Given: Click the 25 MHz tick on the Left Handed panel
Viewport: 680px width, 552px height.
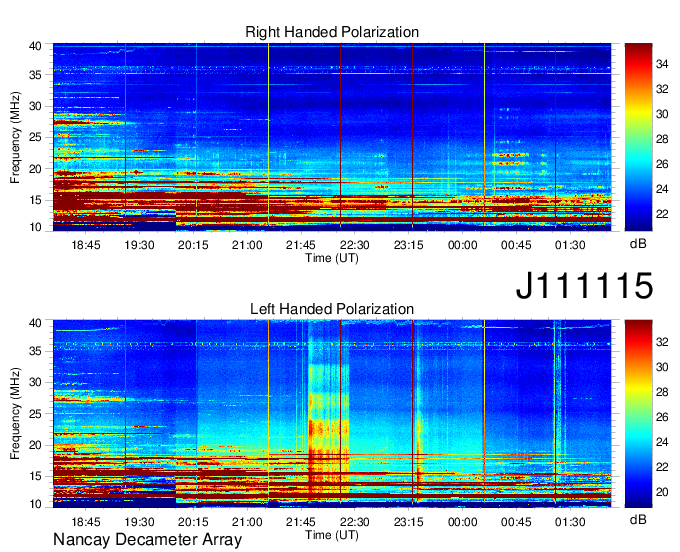Looking at the screenshot, I should point(35,414).
